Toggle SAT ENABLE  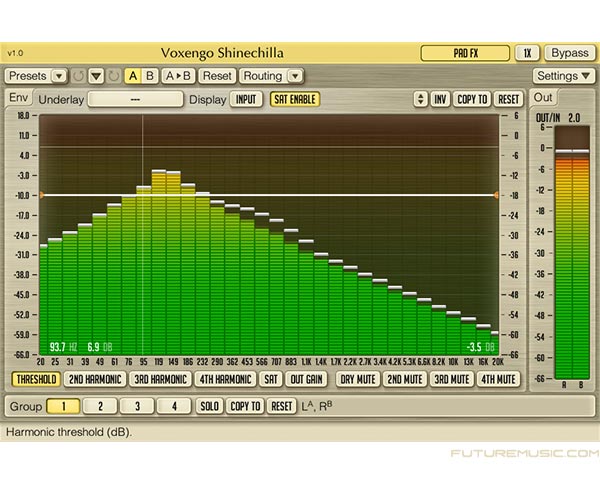295,100
